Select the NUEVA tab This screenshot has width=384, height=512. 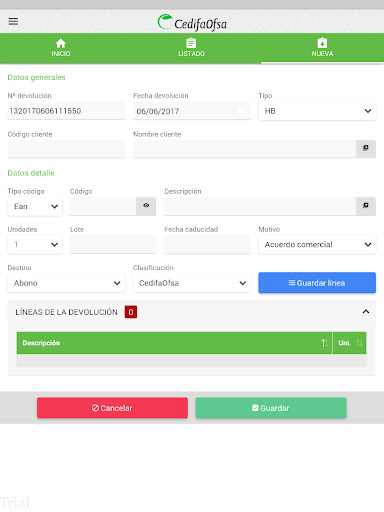click(322, 48)
